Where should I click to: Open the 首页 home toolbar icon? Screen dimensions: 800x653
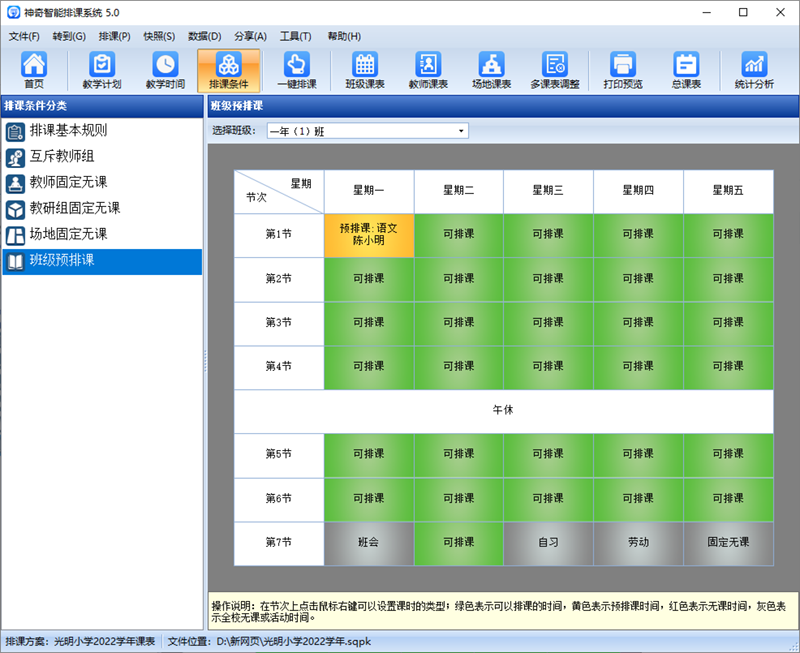[34, 70]
